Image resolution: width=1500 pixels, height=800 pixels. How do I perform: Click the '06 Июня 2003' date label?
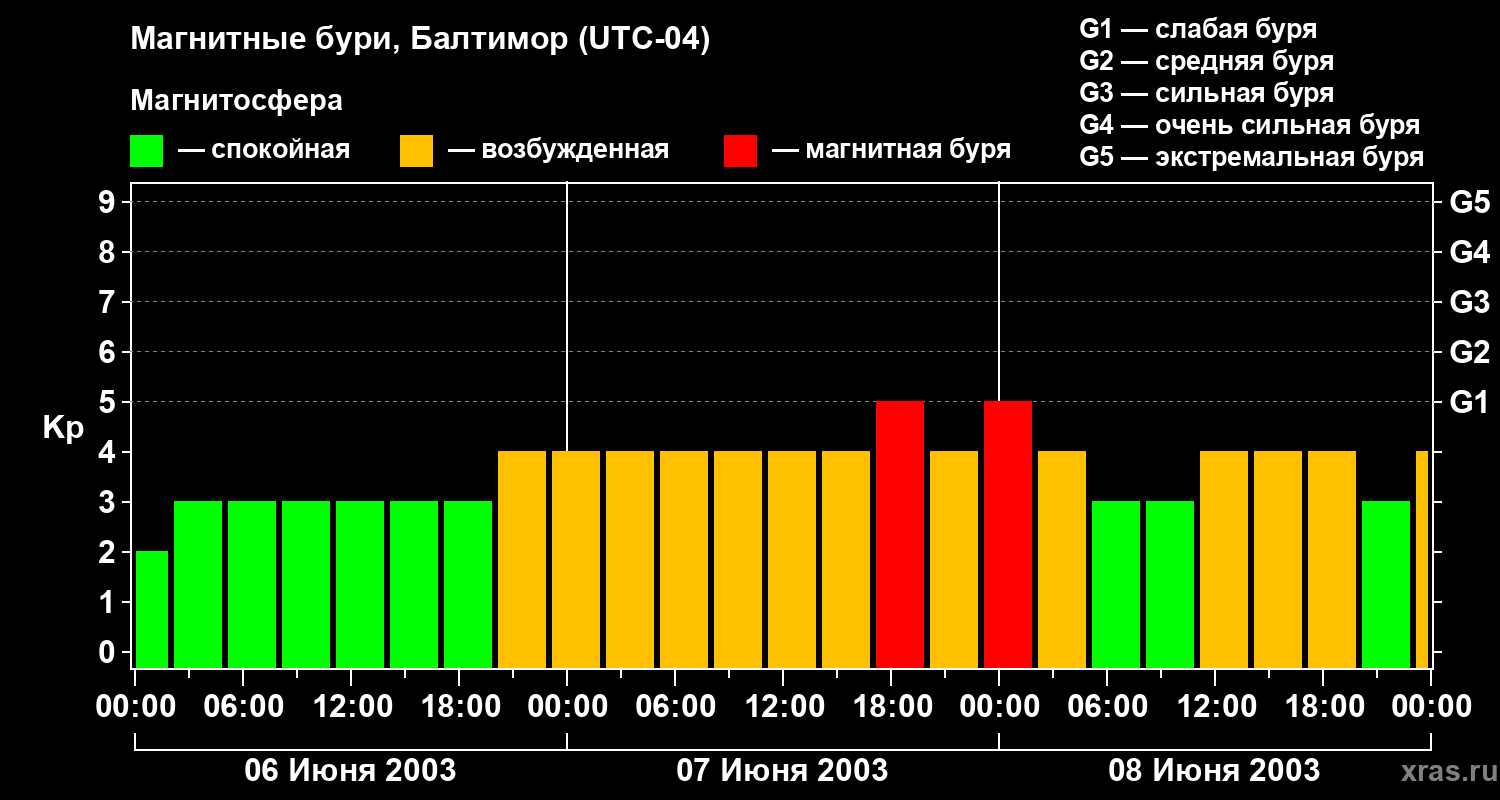350,771
